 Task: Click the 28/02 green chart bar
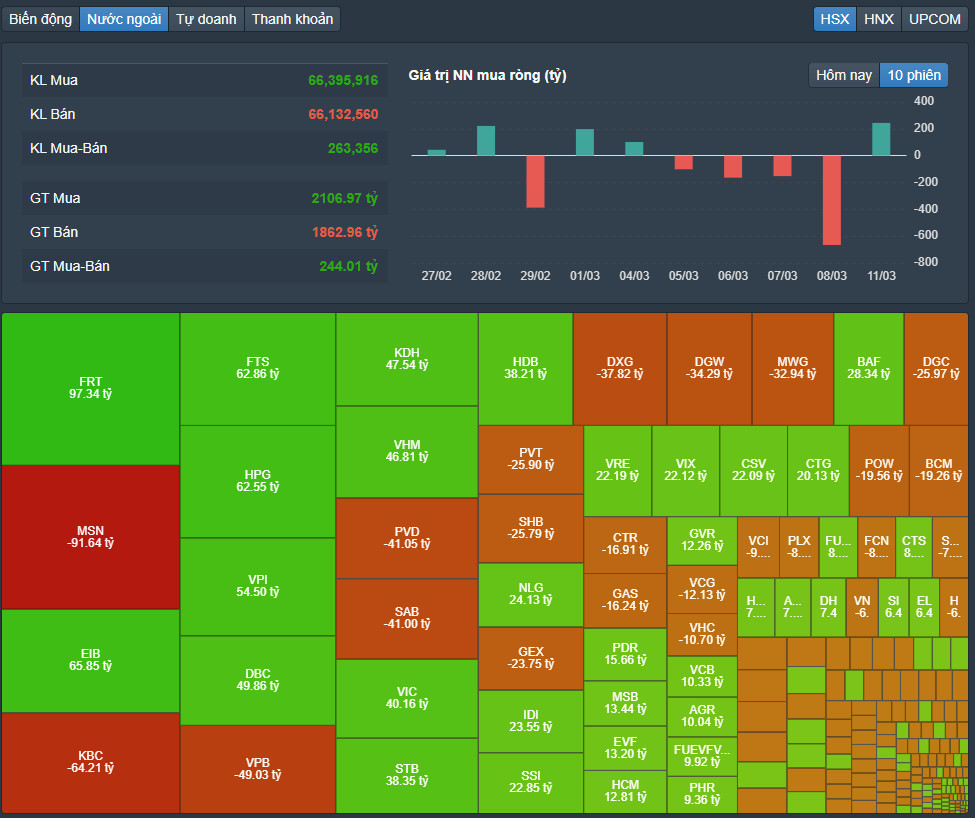pyautogui.click(x=486, y=140)
